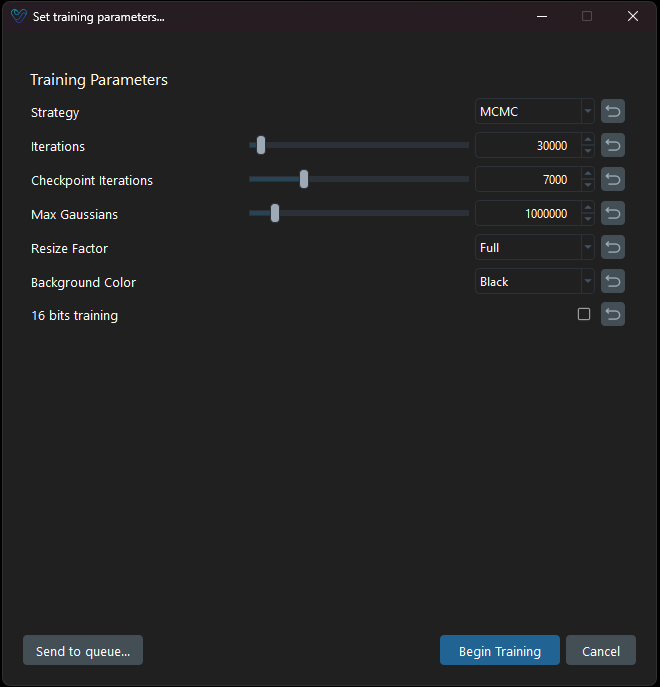660x687 pixels.
Task: Reset the Strategy parameter to default
Action: pyautogui.click(x=613, y=112)
